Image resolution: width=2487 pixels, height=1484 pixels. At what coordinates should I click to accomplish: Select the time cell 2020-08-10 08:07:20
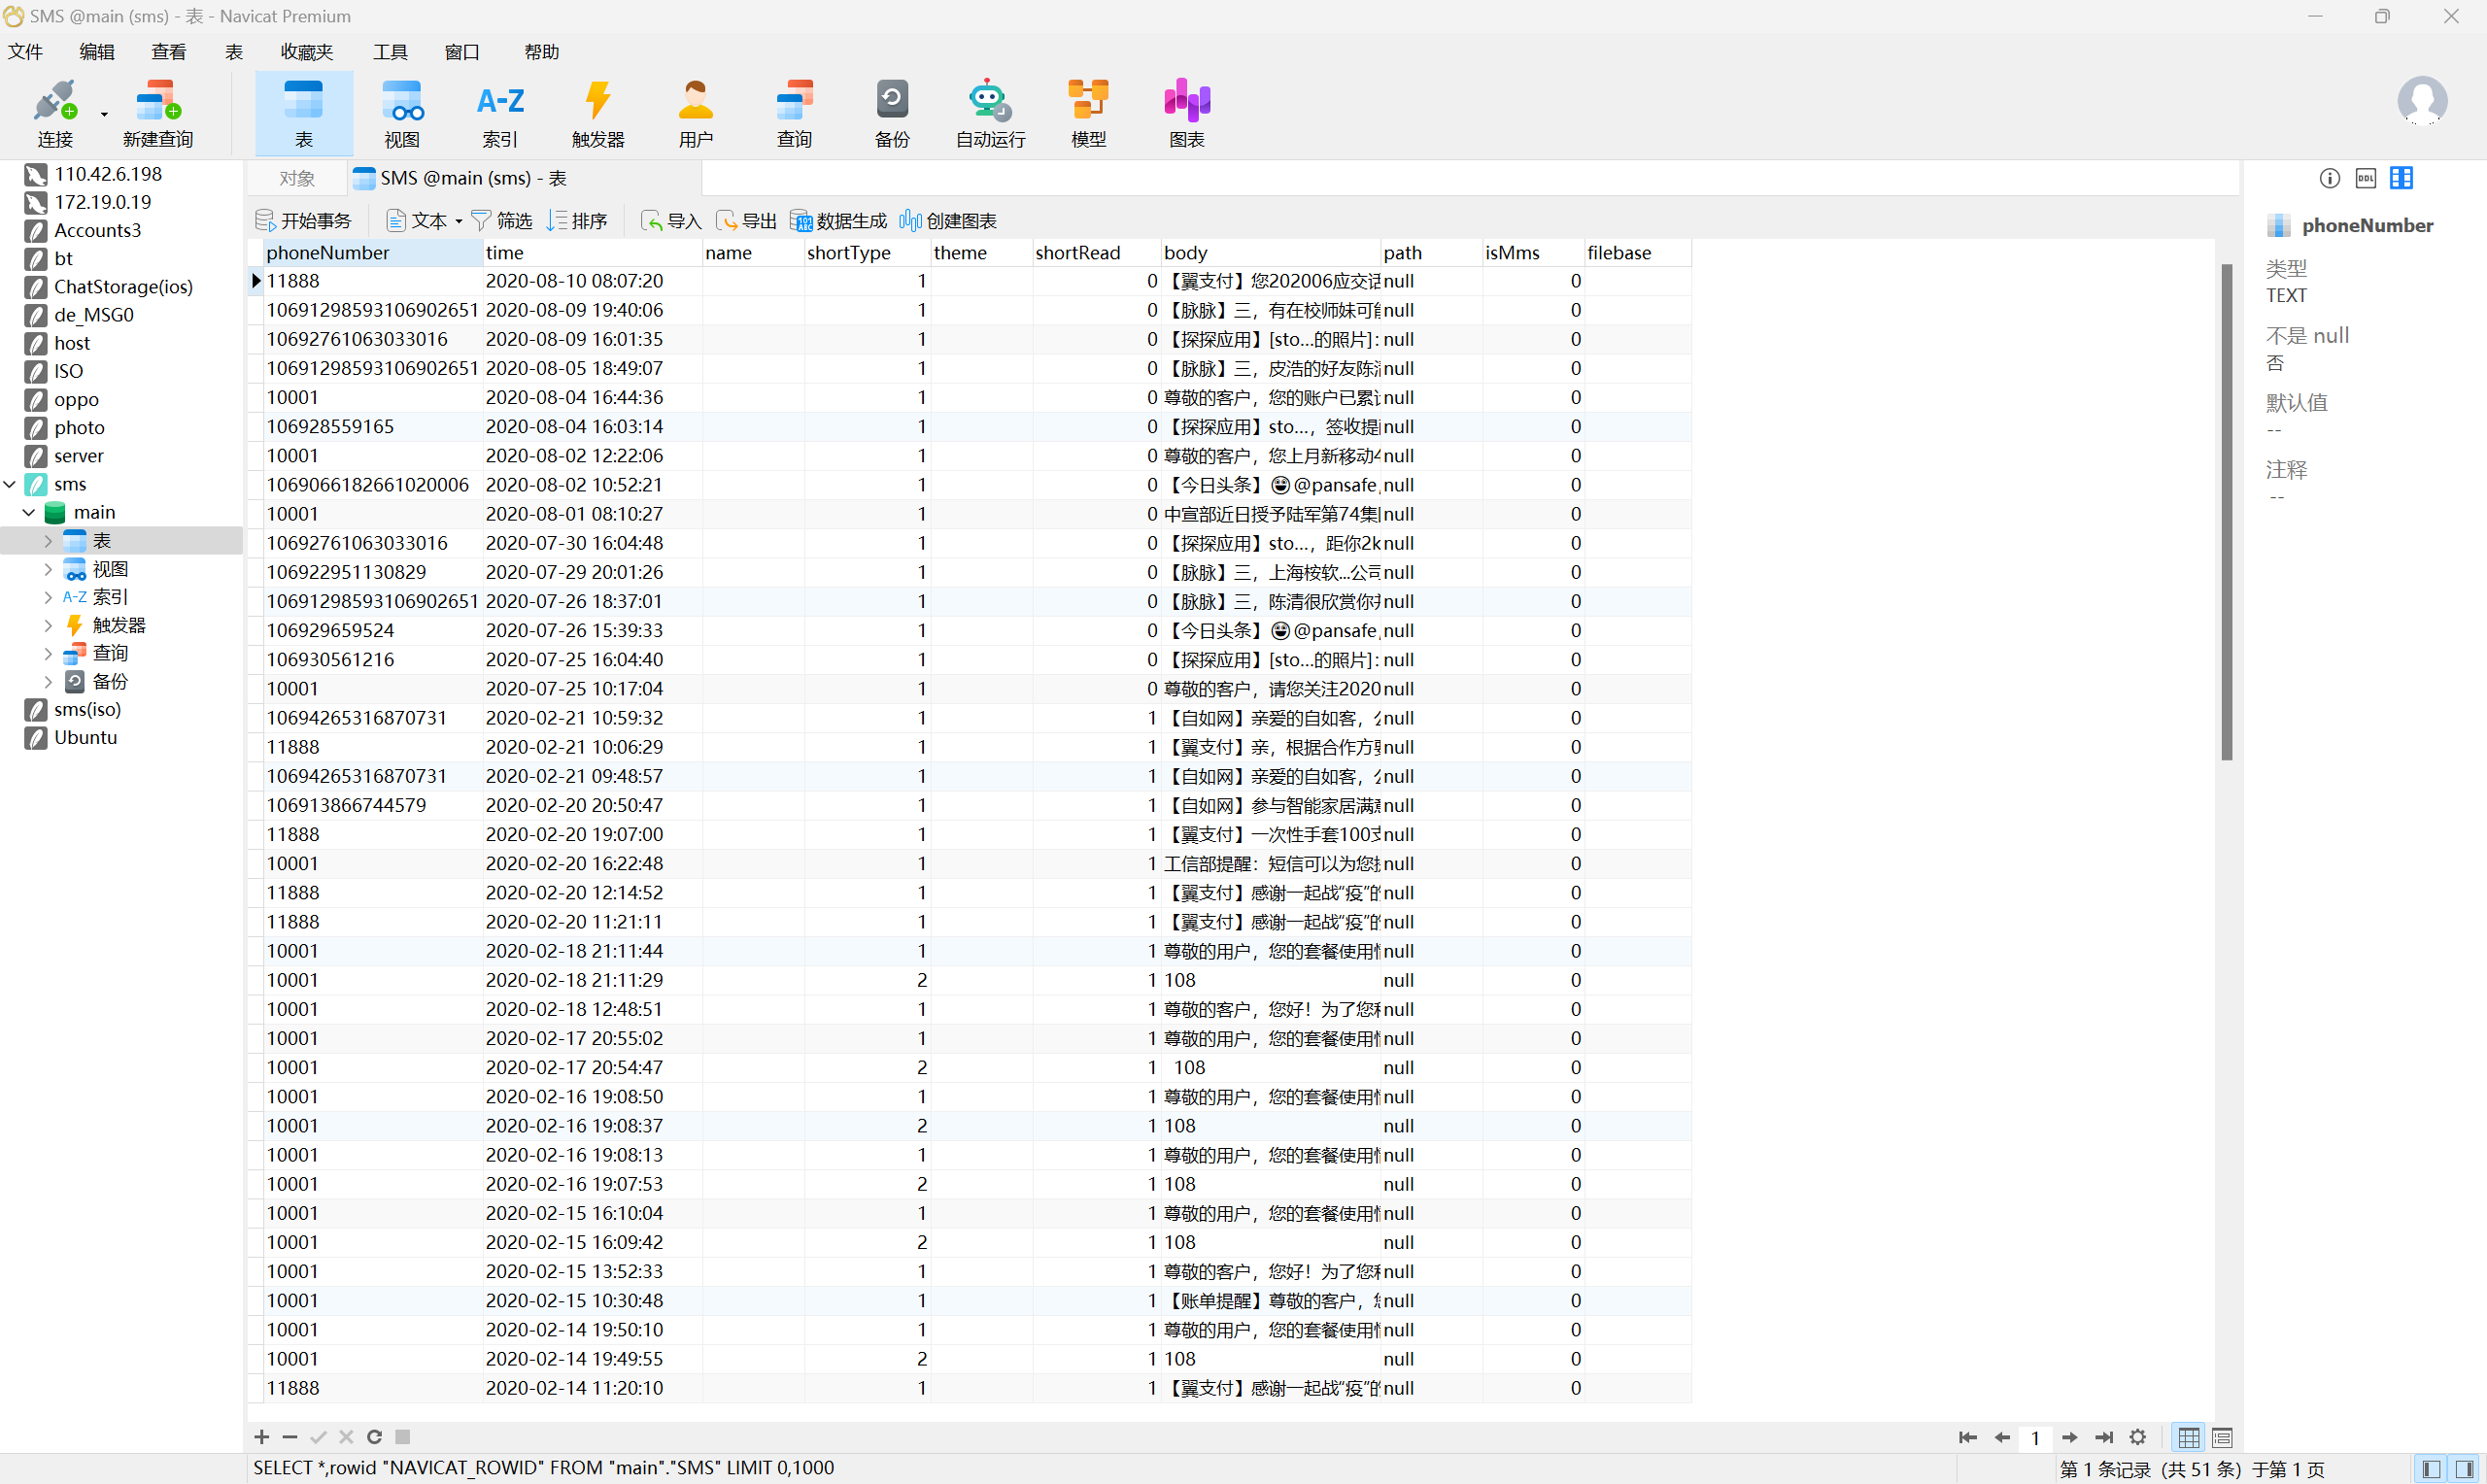(x=593, y=282)
